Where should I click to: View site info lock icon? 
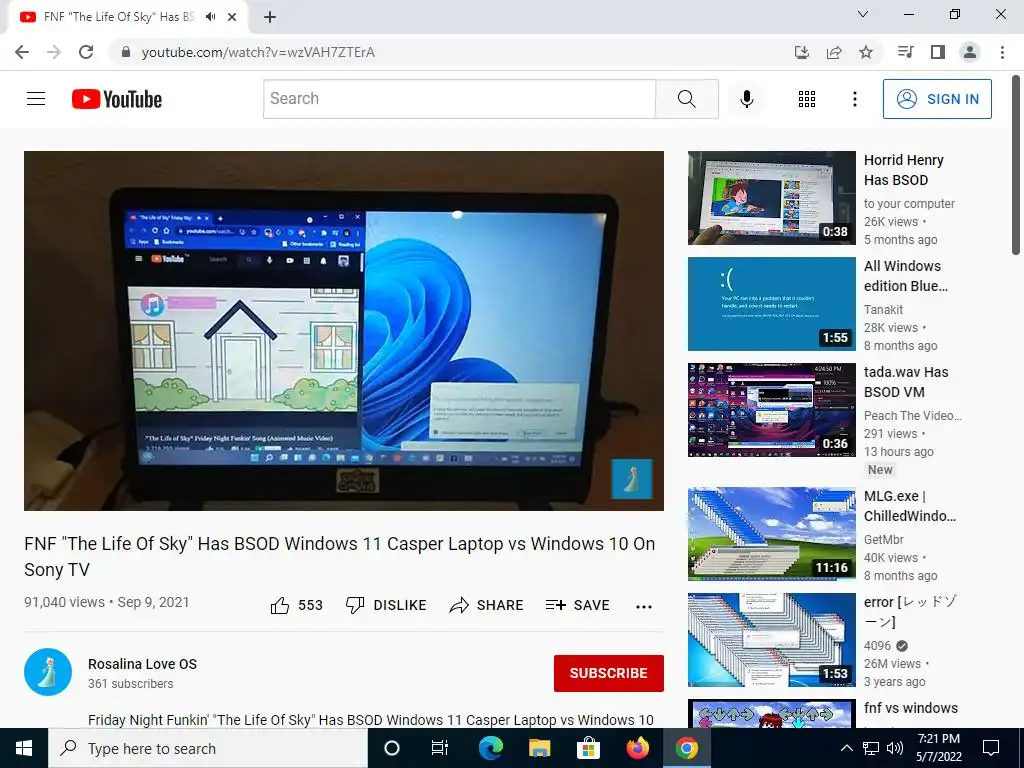pos(126,52)
